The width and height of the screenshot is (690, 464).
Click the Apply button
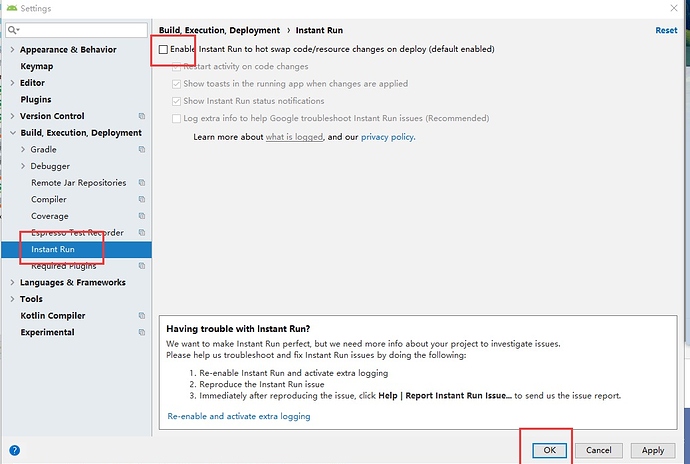coord(653,450)
